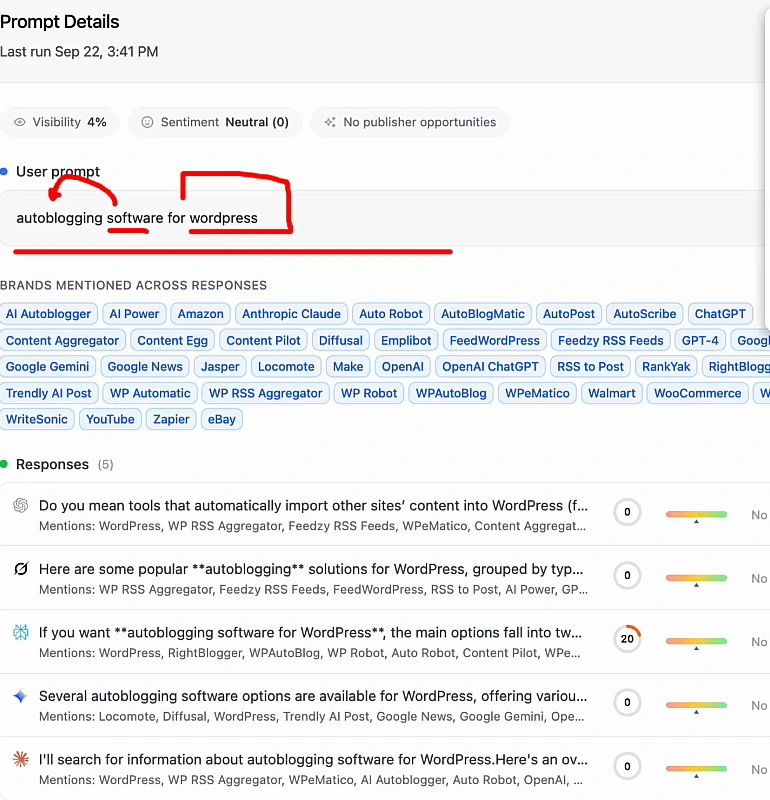Click the Anthropic Claude brand tag
Screen dimensions: 770x800
point(291,314)
